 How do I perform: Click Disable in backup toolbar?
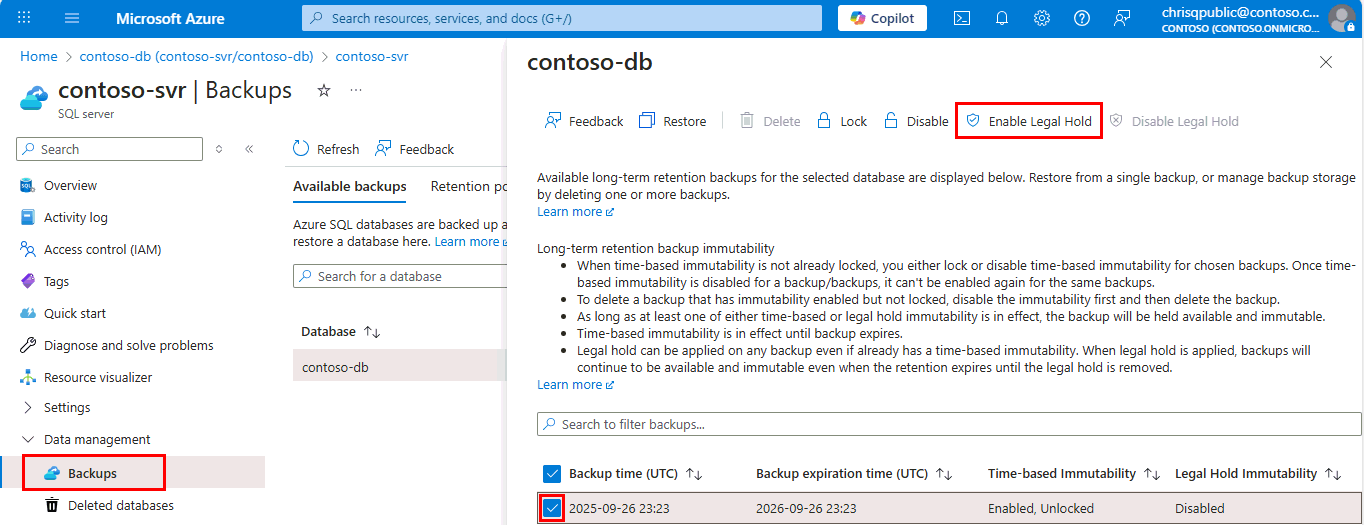915,121
